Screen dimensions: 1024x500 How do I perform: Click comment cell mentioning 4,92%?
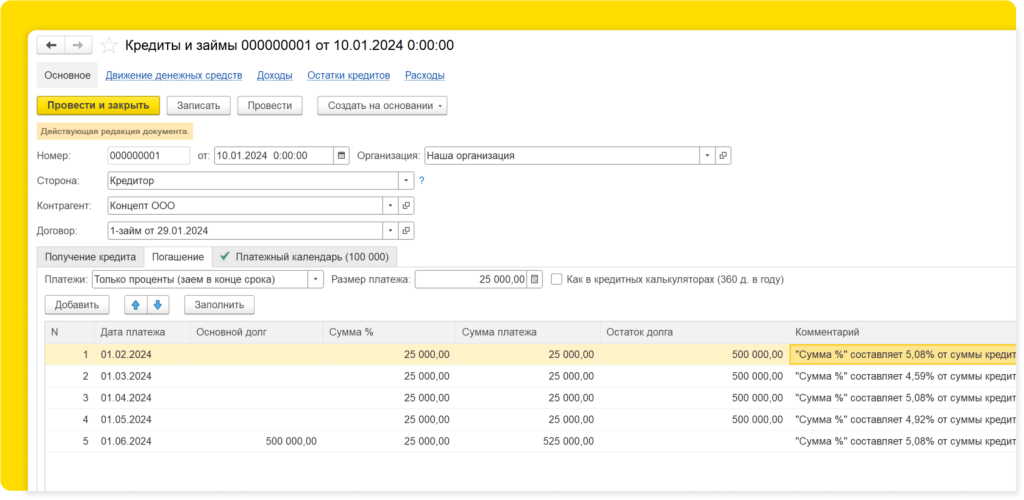[x=904, y=419]
